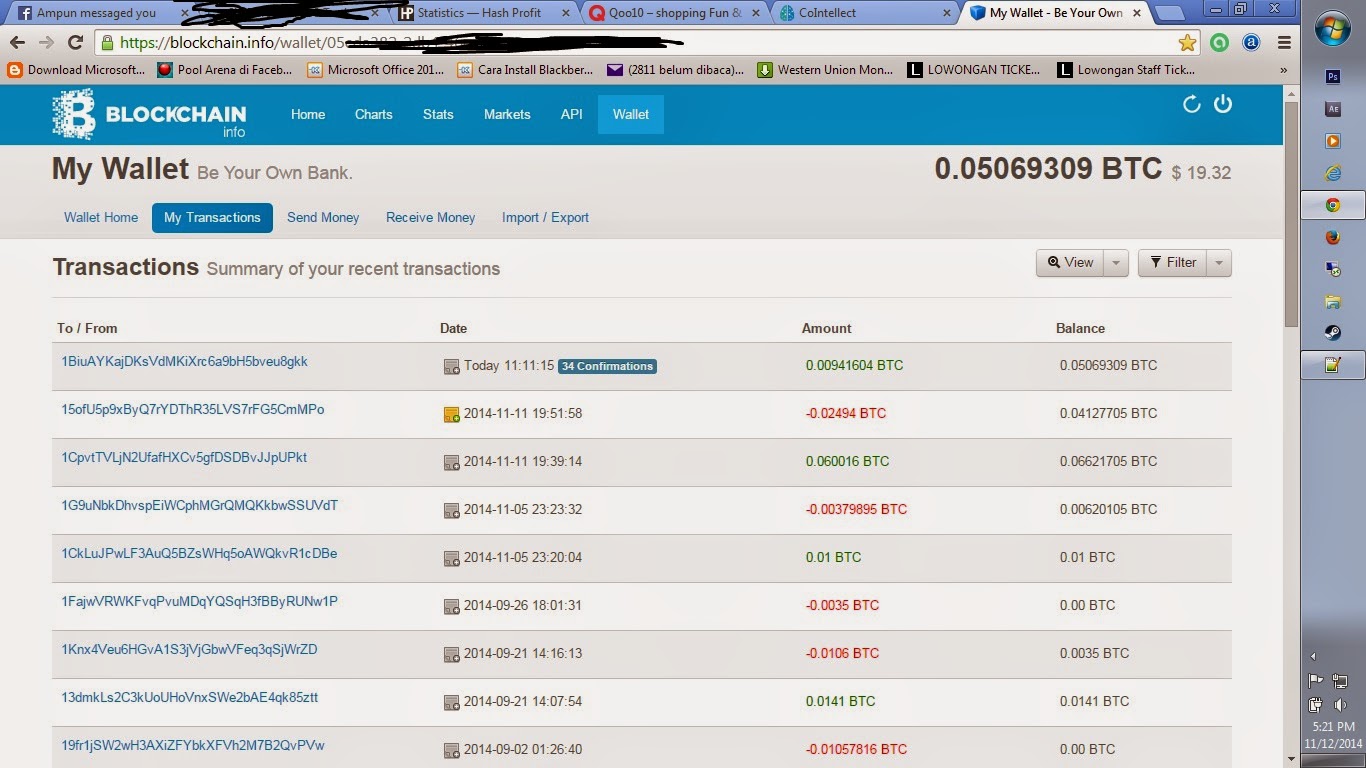The width and height of the screenshot is (1366, 768).
Task: Click the green circular extension icon
Action: 1219,43
